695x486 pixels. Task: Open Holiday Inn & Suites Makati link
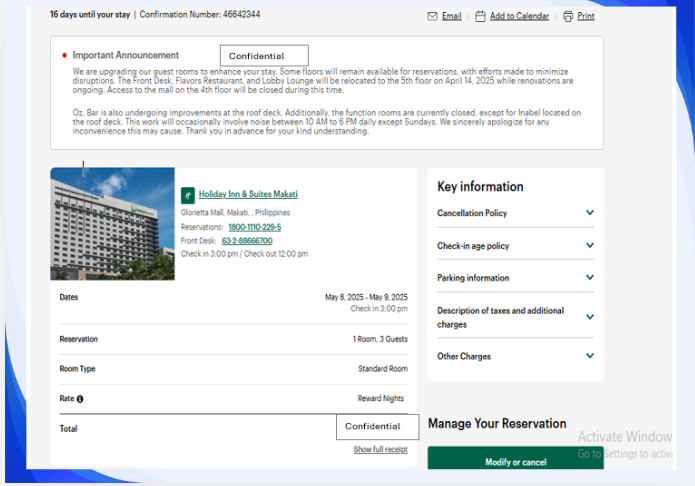(248, 194)
